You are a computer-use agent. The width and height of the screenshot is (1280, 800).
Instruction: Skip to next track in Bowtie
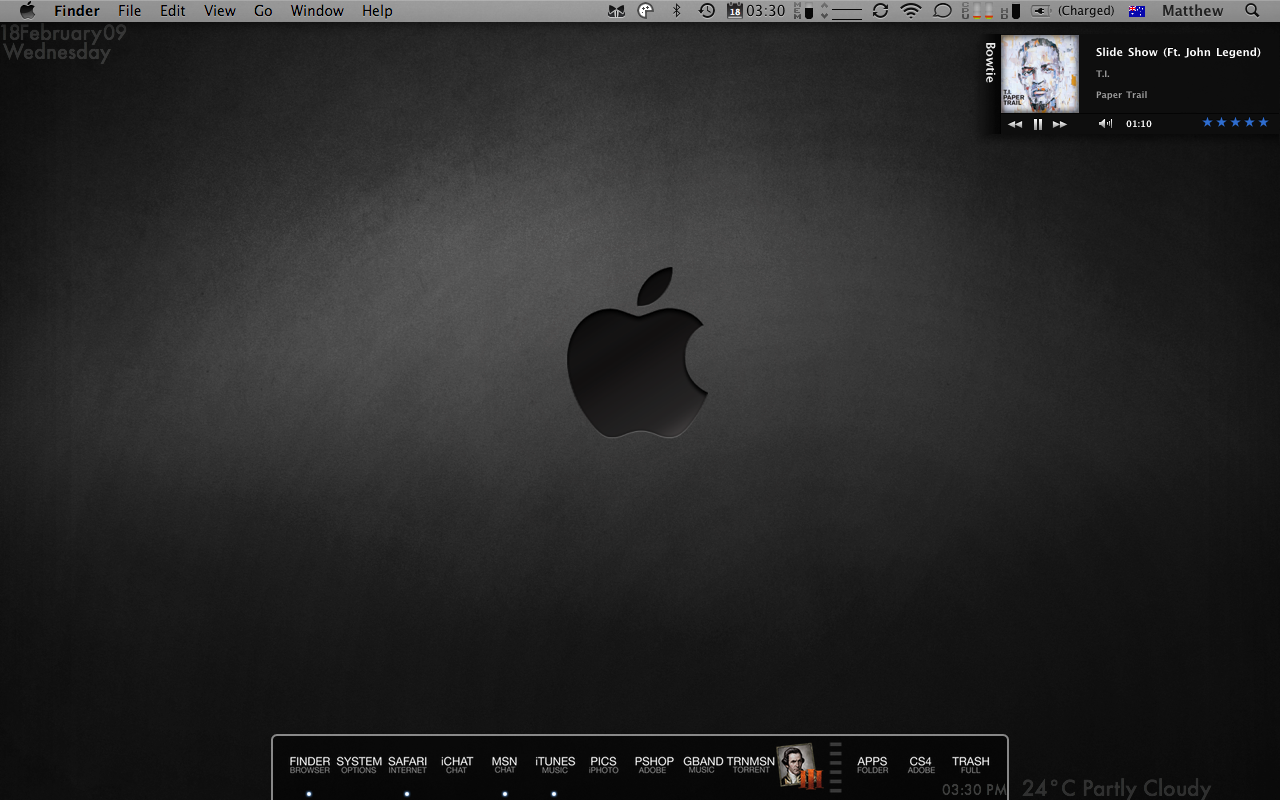coord(1060,124)
